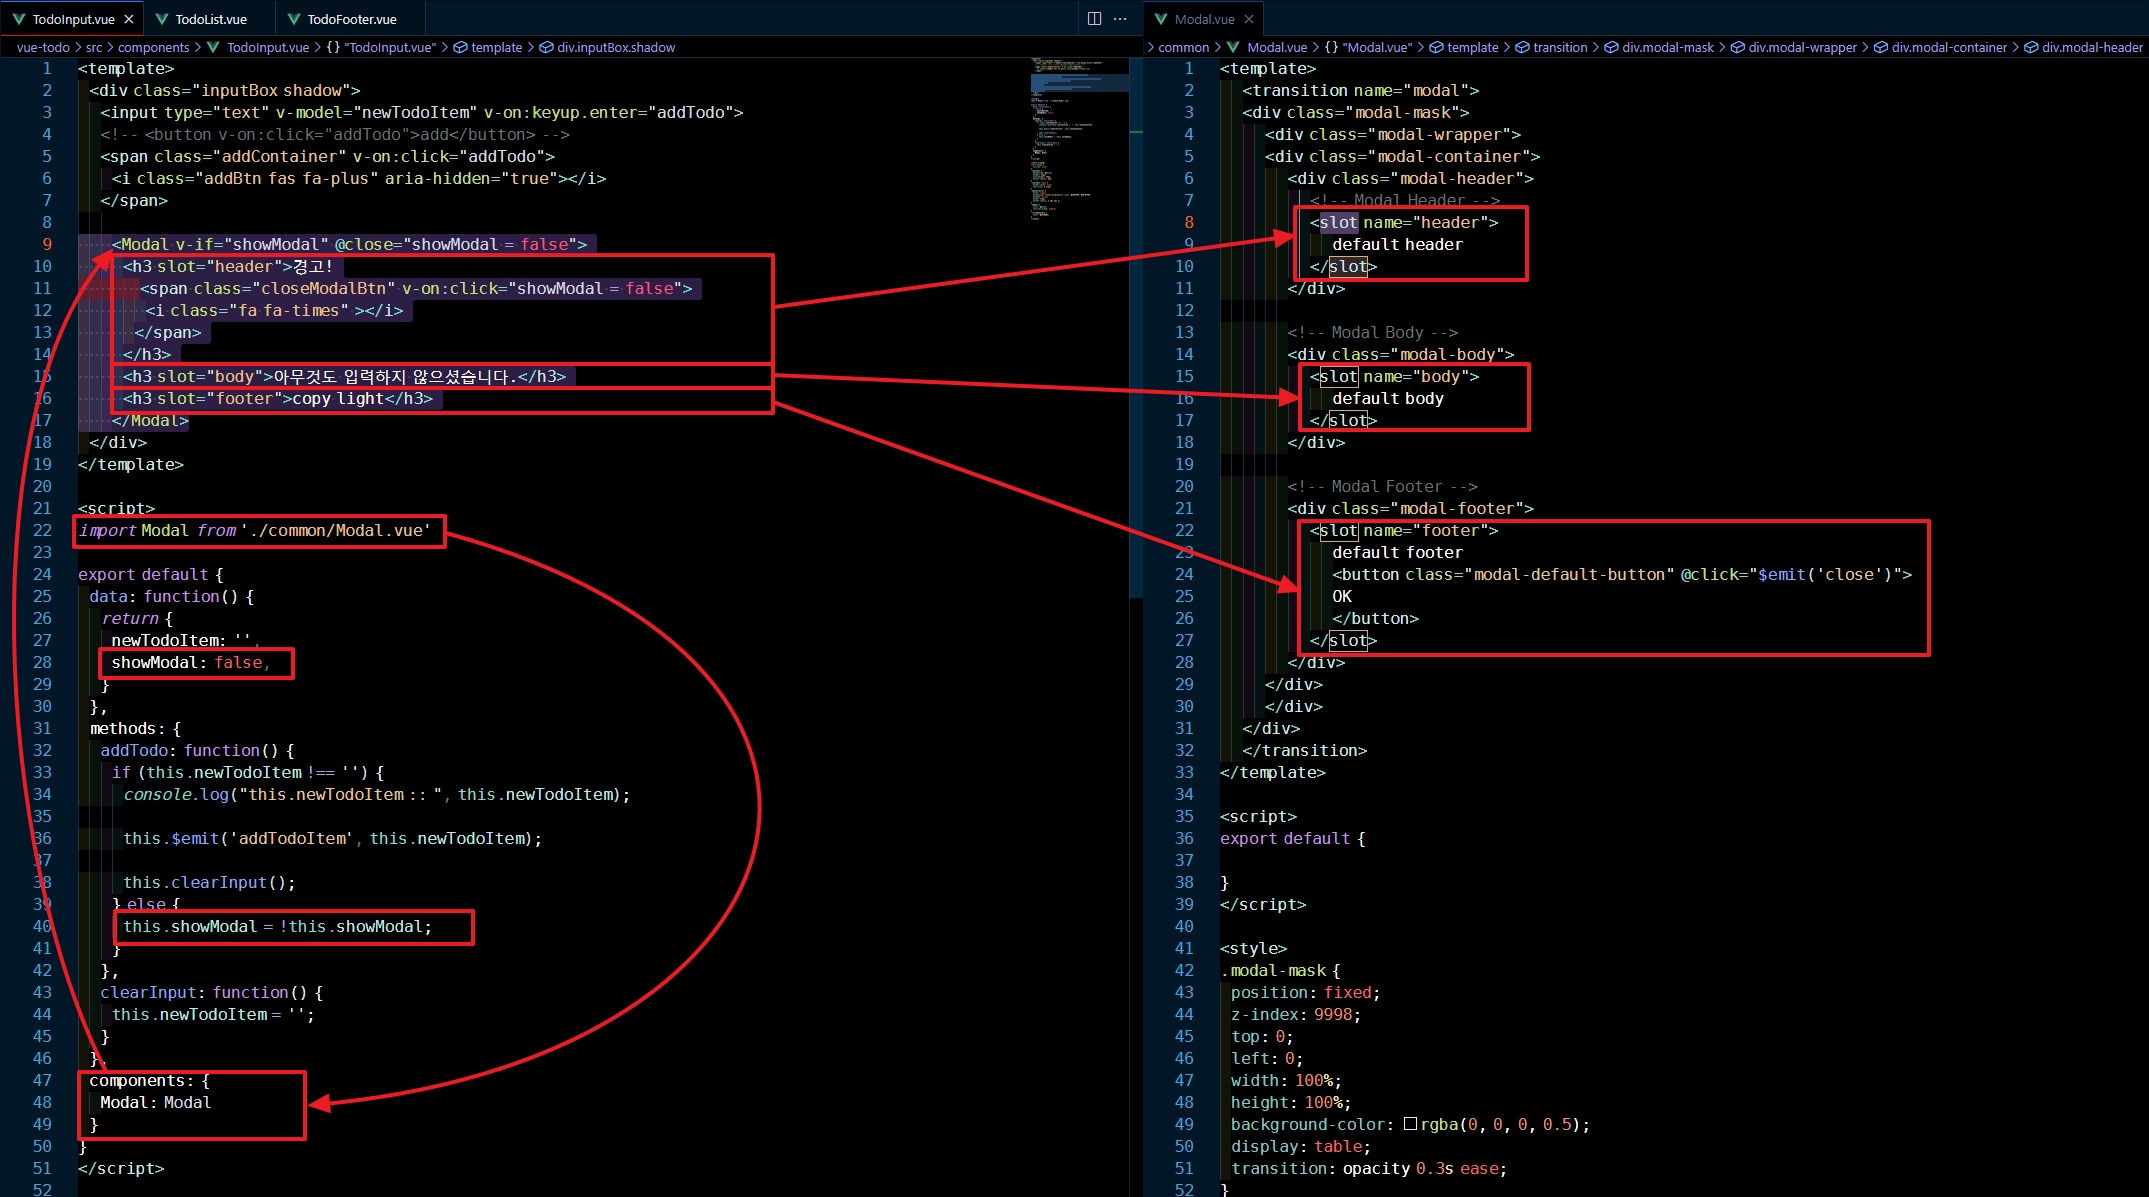Click div.modal-header breadcrumb item
The height and width of the screenshot is (1197, 2149).
(2092, 47)
